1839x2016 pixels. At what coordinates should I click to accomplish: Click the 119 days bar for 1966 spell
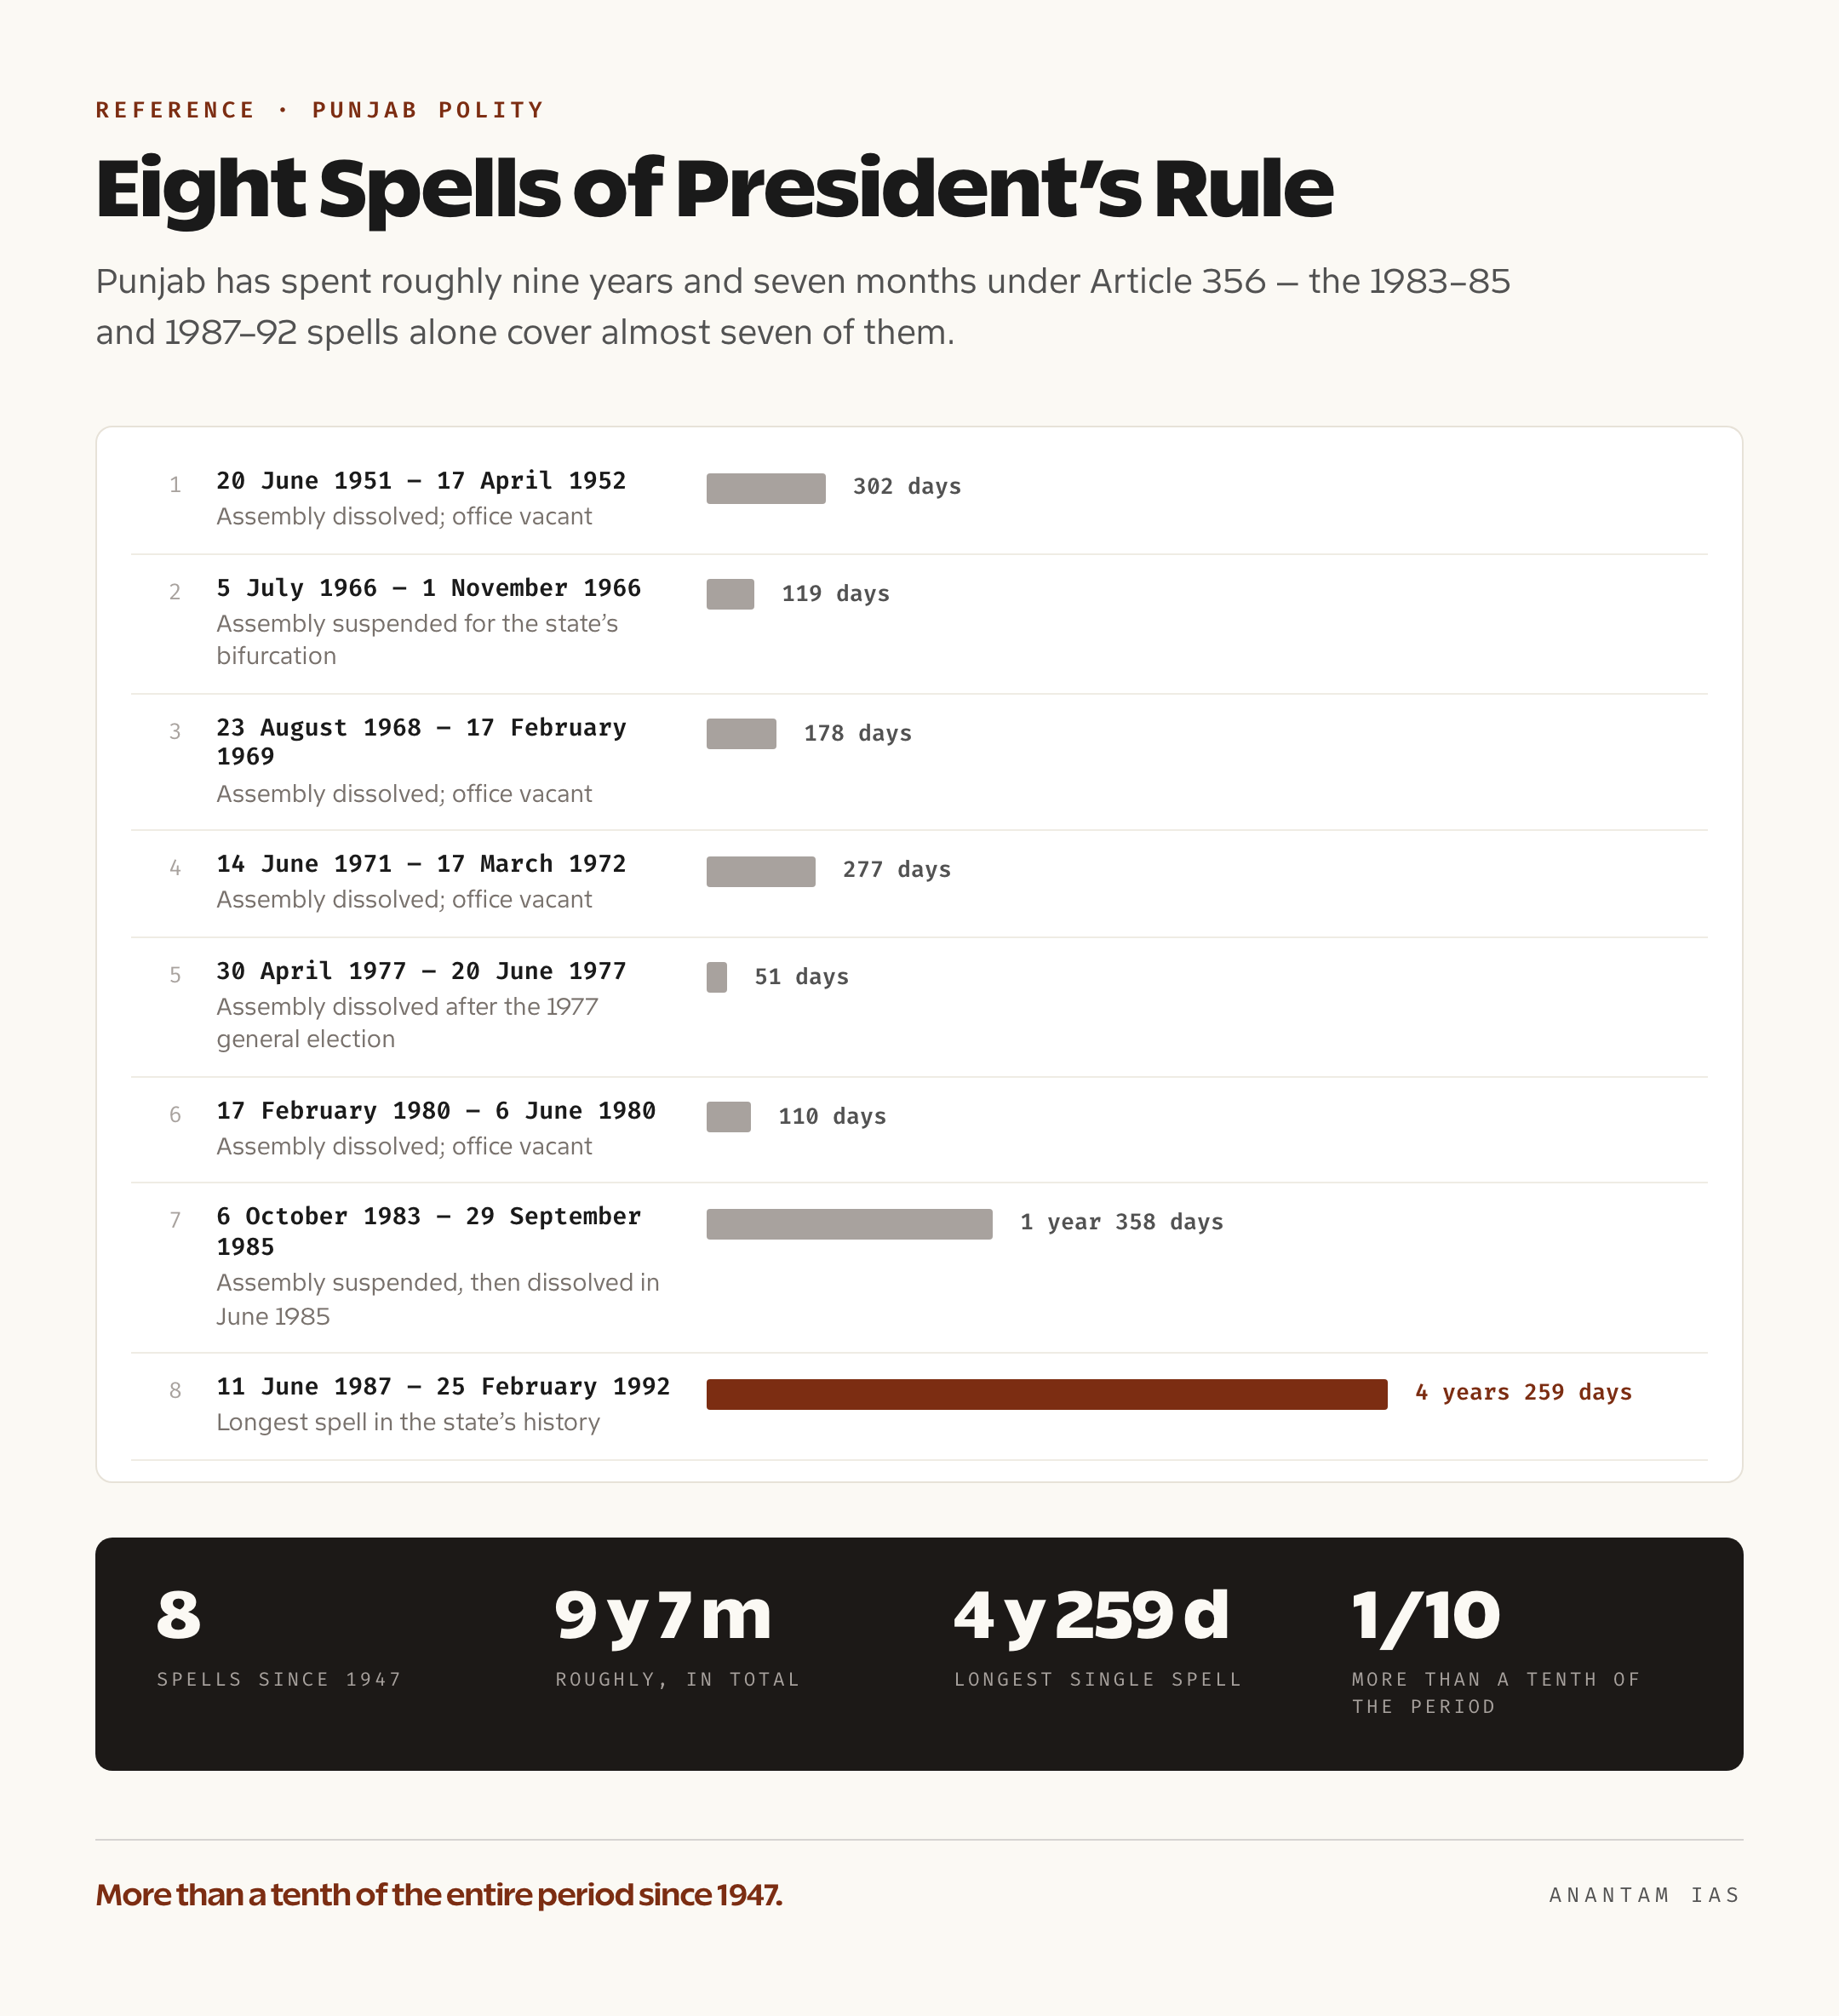(x=730, y=594)
